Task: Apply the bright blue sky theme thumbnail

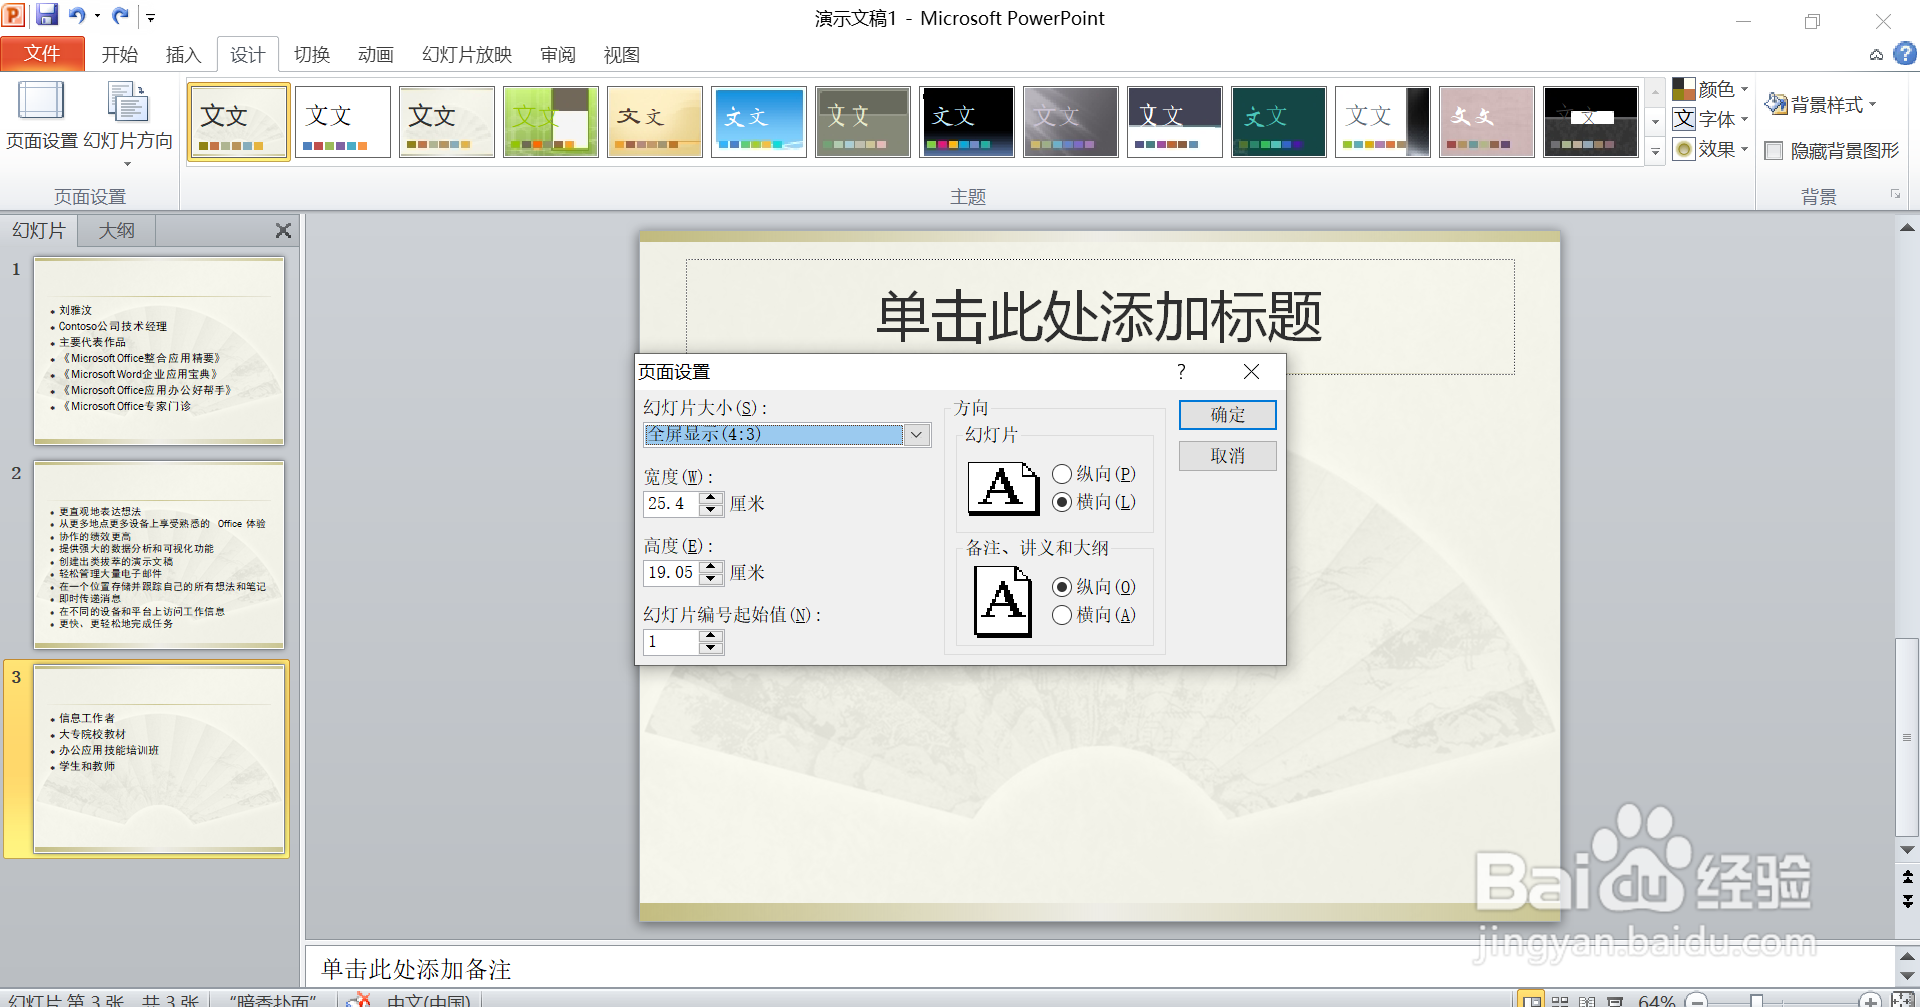Action: tap(758, 122)
